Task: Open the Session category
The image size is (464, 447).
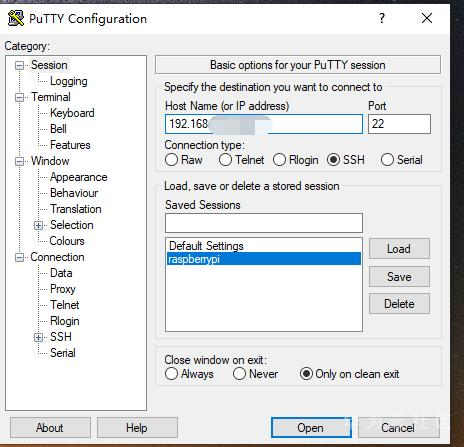Action: (49, 65)
